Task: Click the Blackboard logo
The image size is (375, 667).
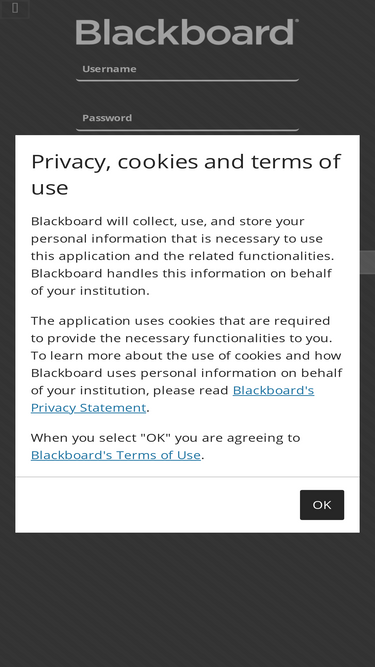Action: [187, 32]
